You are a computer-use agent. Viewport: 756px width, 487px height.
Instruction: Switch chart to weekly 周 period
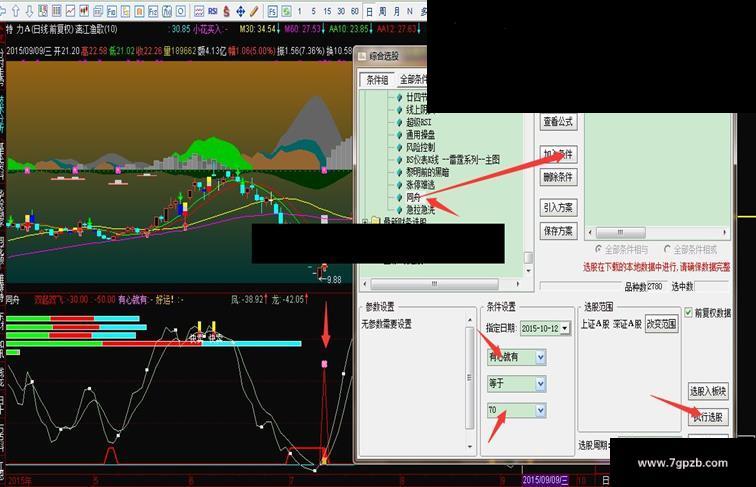pyautogui.click(x=383, y=11)
